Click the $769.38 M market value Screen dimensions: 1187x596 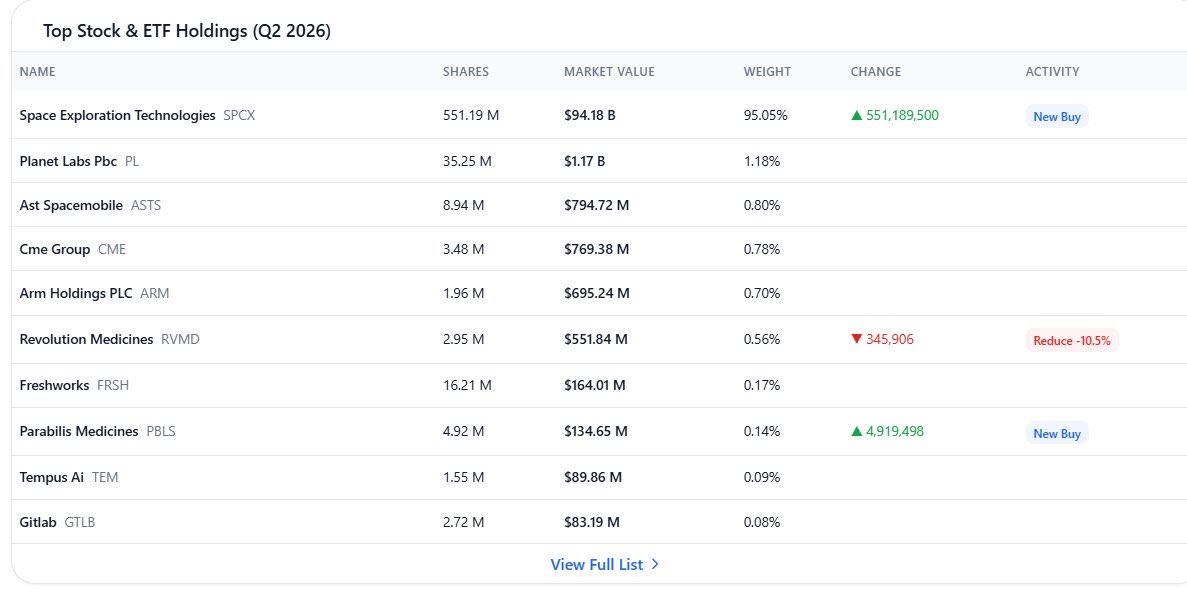click(x=597, y=248)
